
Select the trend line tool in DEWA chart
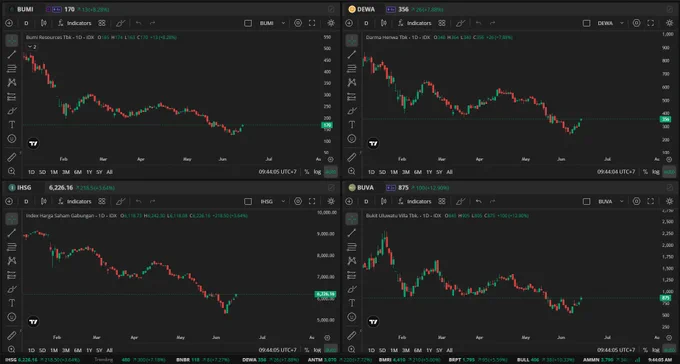tap(352, 55)
